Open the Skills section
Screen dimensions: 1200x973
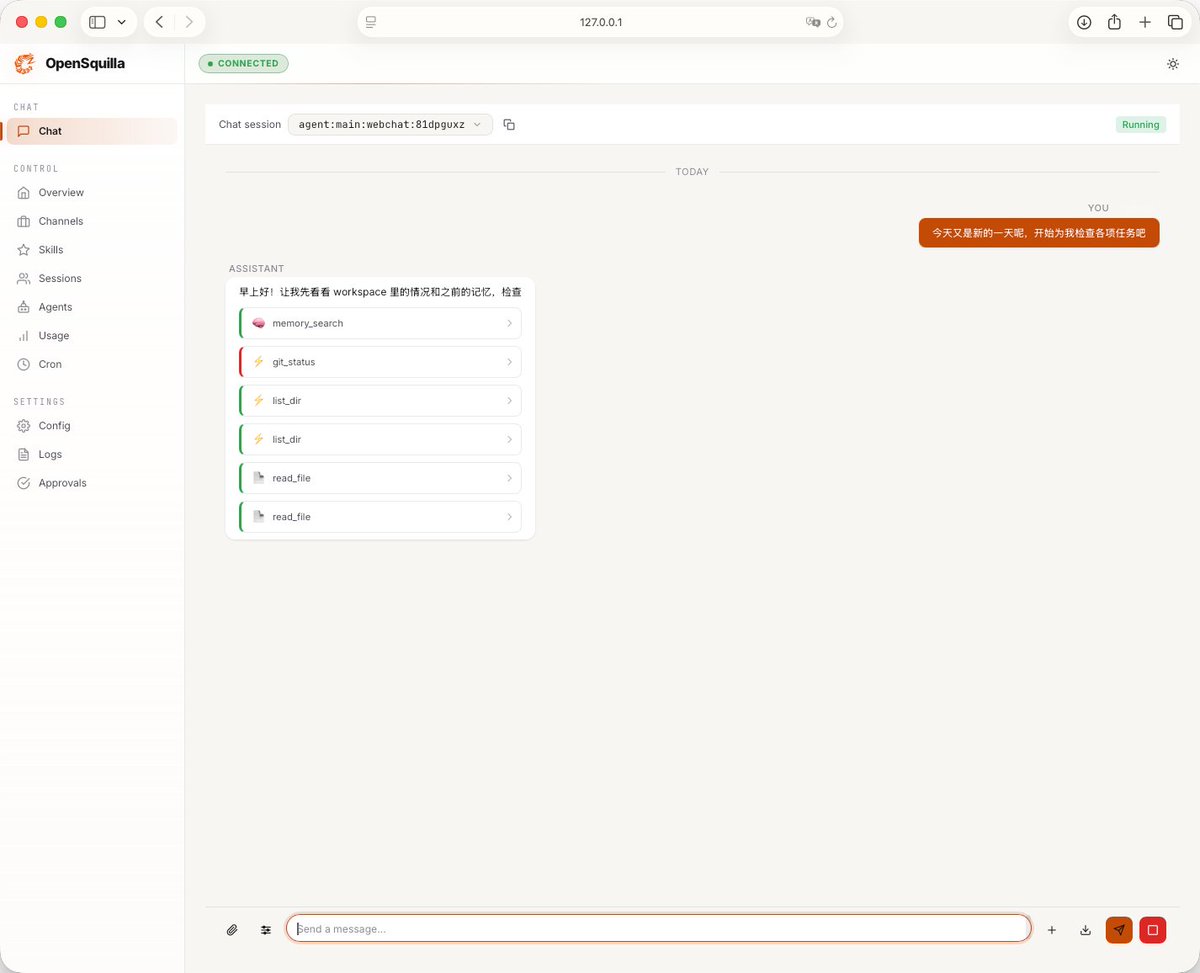tap(91, 250)
